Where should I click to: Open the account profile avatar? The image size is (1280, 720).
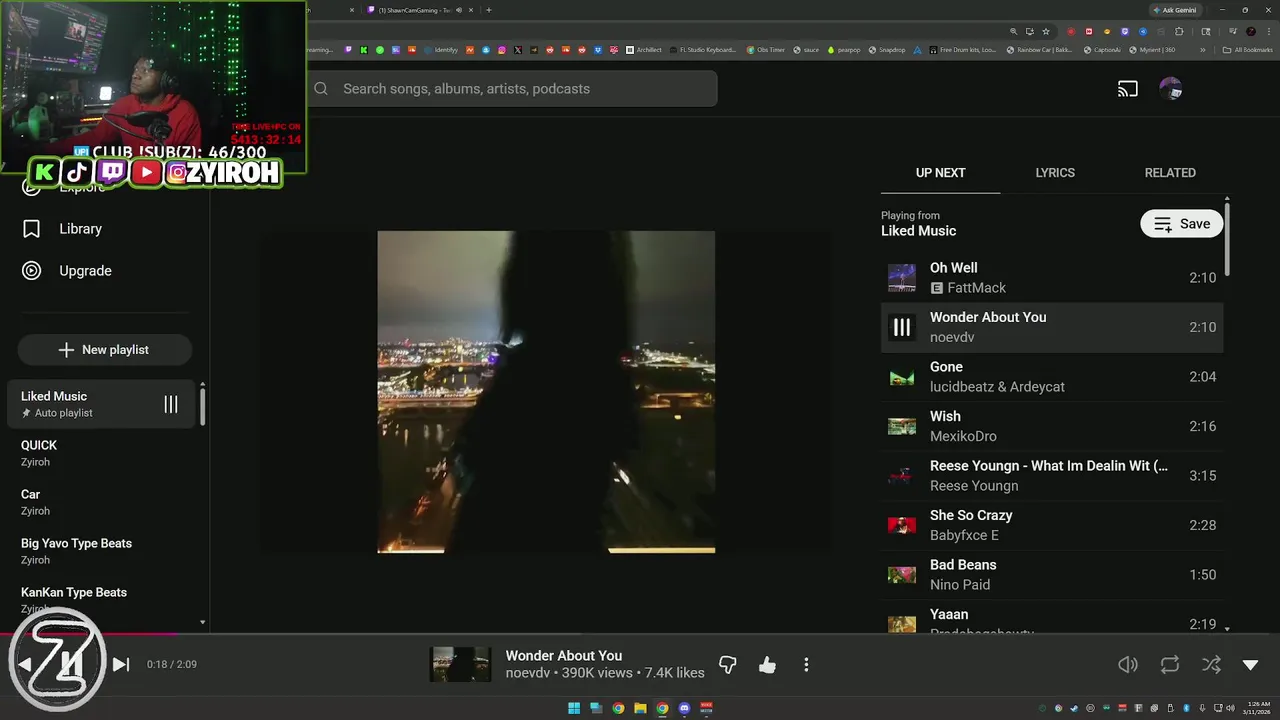[1170, 89]
